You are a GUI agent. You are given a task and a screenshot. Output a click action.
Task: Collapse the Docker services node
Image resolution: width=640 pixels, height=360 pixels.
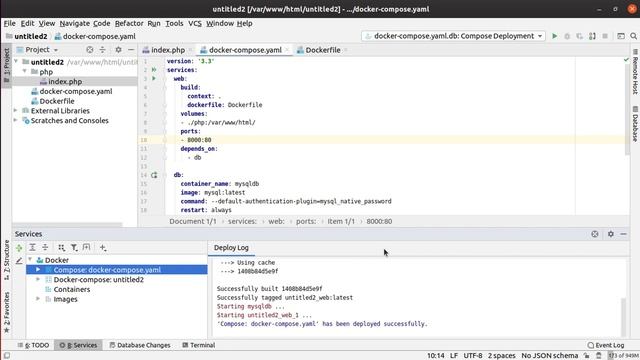tap(30, 260)
